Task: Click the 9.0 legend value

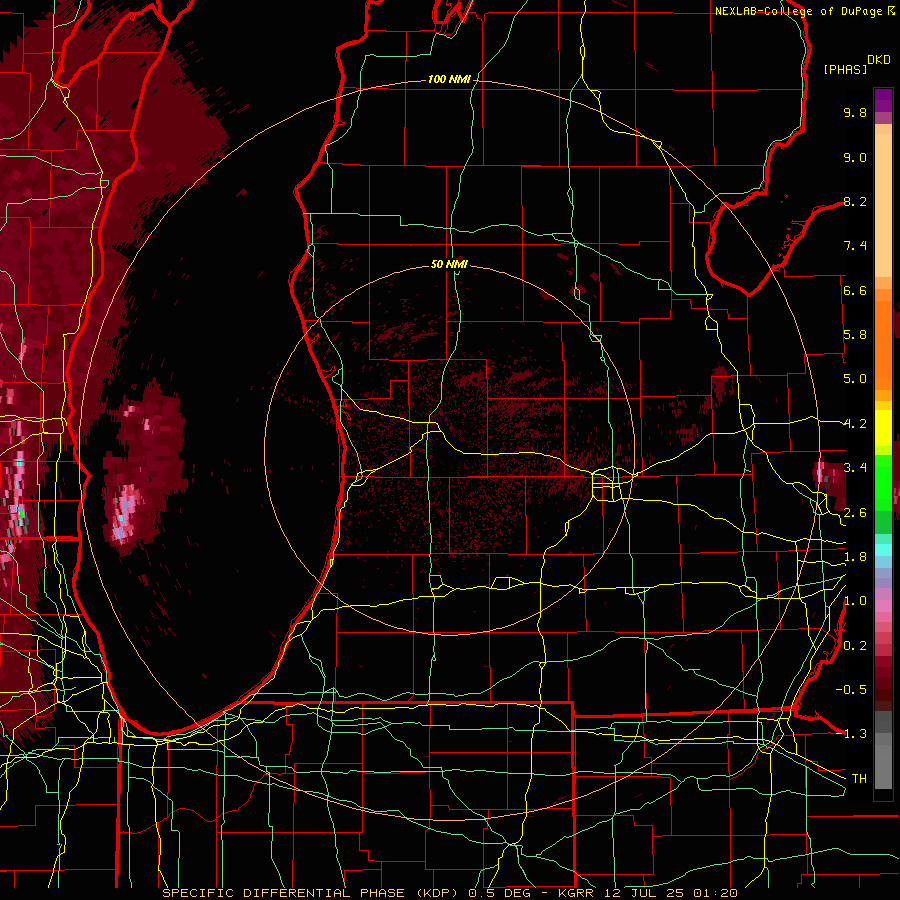Action: point(855,157)
